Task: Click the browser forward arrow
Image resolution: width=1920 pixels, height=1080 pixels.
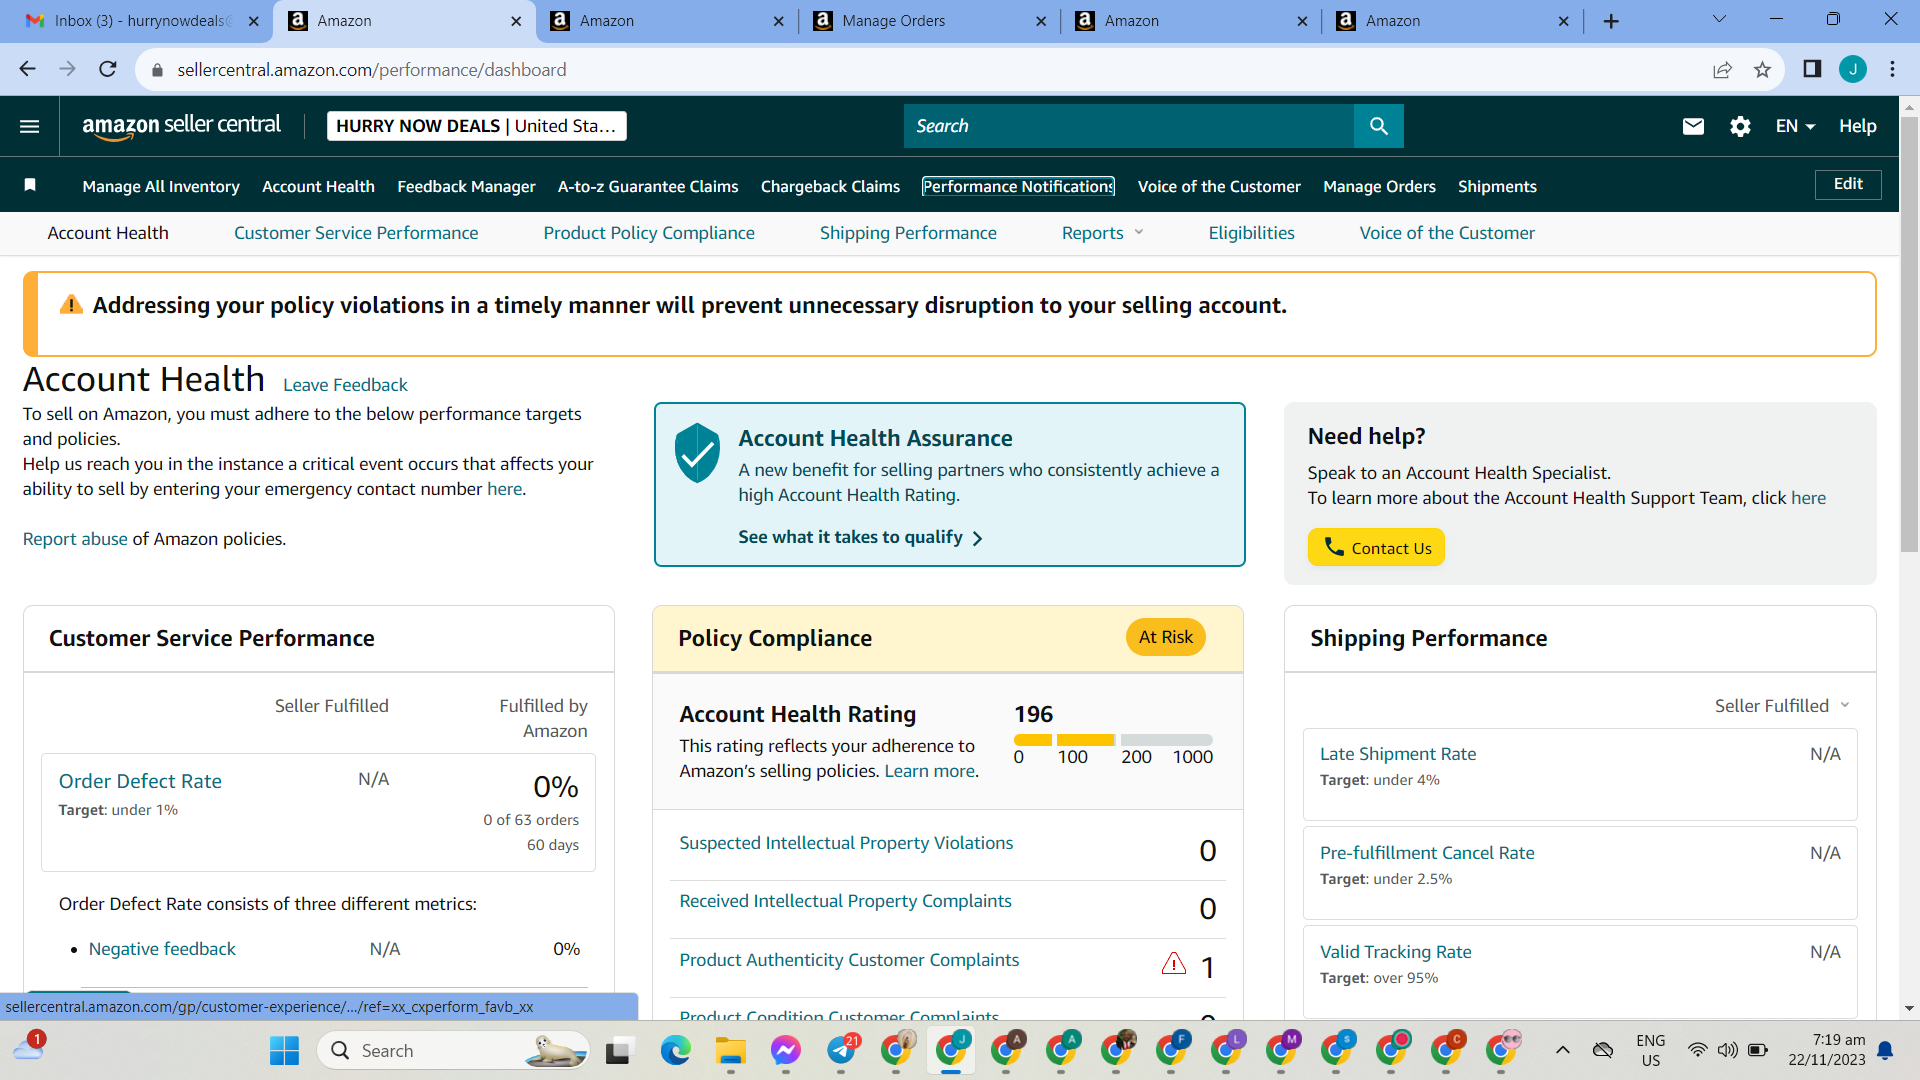Action: 67,69
